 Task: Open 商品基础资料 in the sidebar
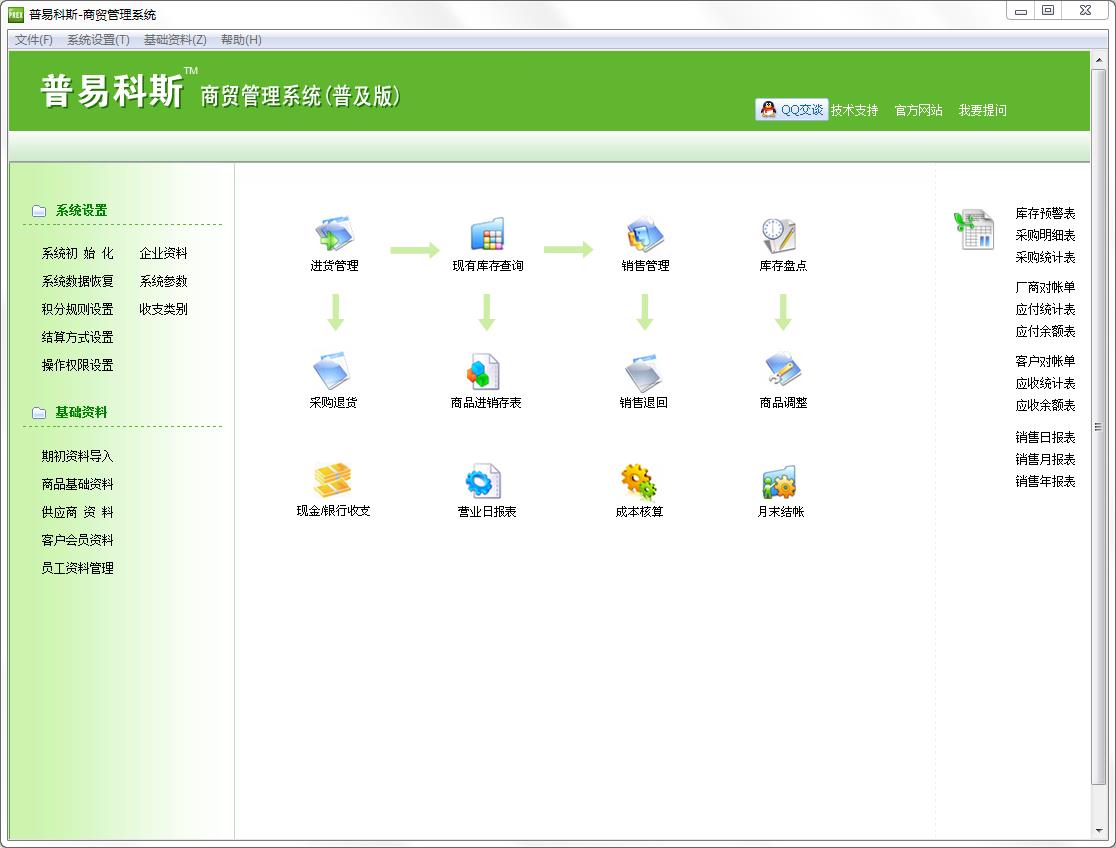coord(78,484)
